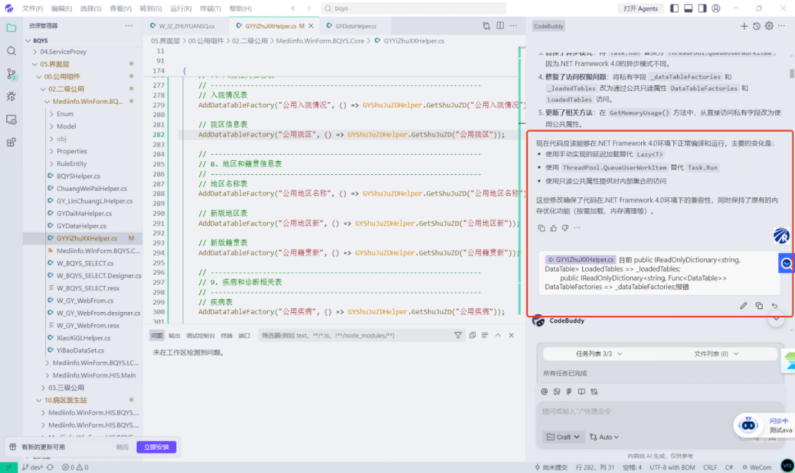Open the Remote Explorer view
The image size is (795, 473).
click(x=11, y=120)
